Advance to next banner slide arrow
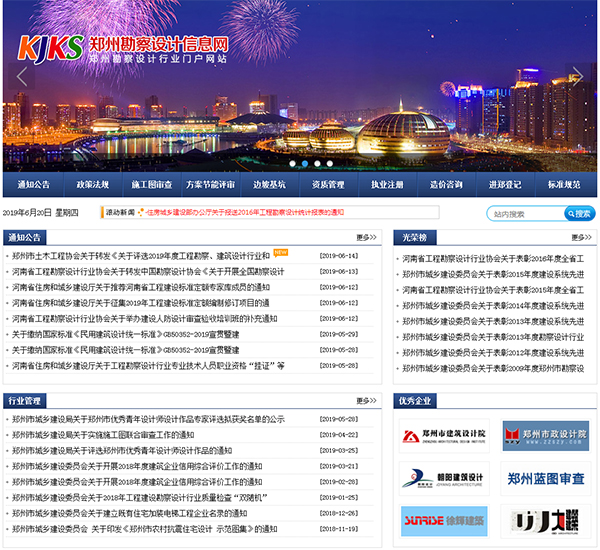This screenshot has width=600, height=550. pyautogui.click(x=577, y=77)
